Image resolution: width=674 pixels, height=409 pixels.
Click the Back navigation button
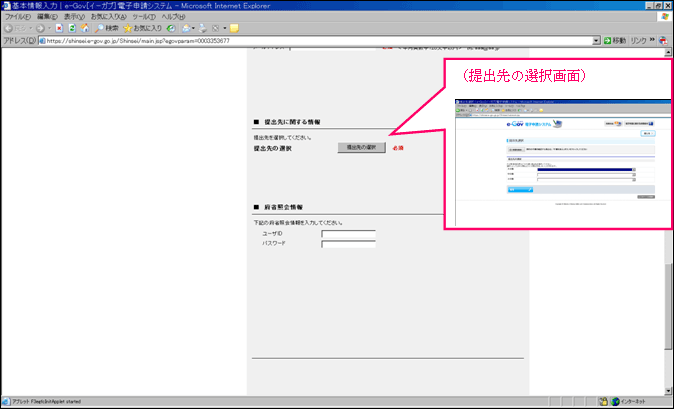[10, 28]
